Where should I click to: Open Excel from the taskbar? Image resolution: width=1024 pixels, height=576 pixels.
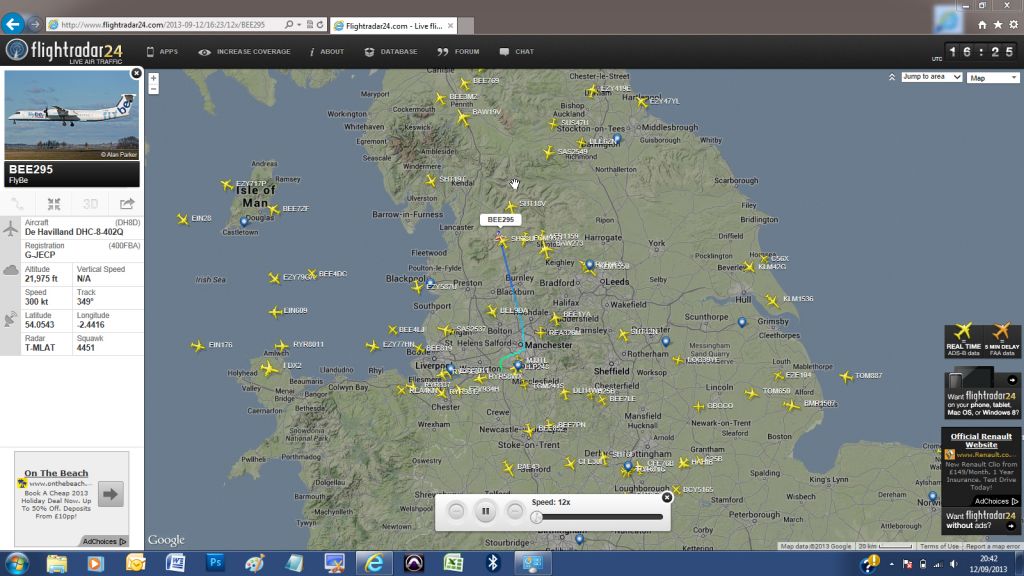click(x=453, y=562)
